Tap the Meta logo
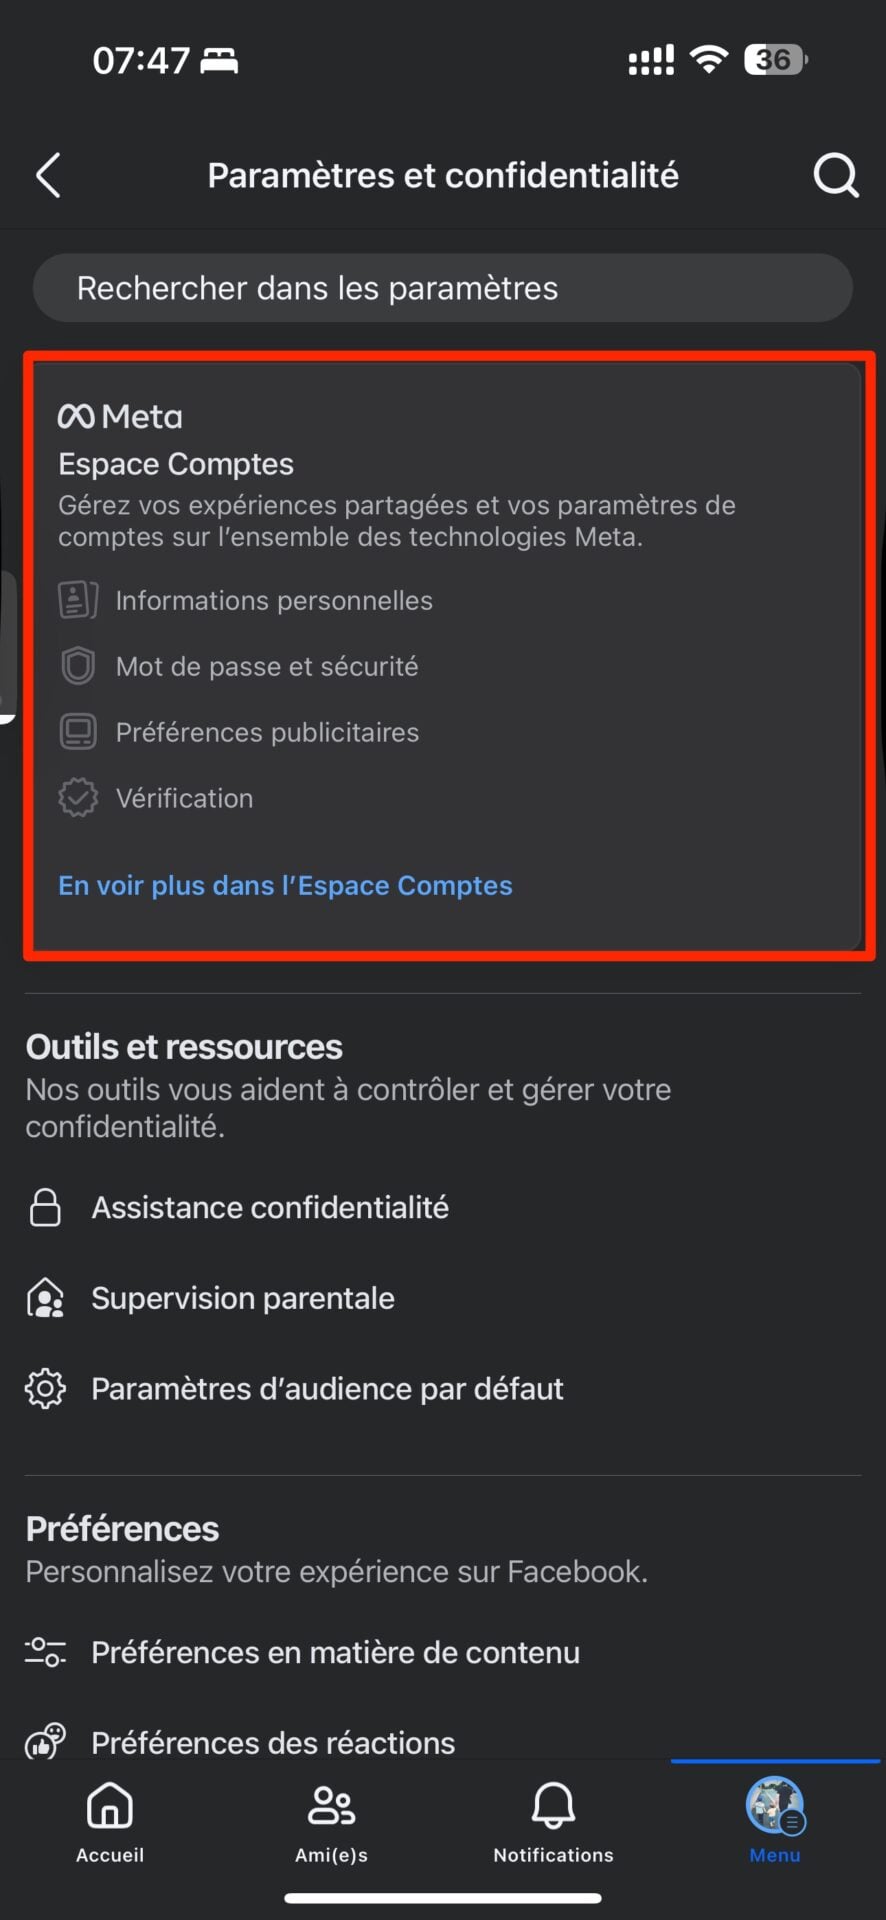The width and height of the screenshot is (886, 1920). [120, 416]
